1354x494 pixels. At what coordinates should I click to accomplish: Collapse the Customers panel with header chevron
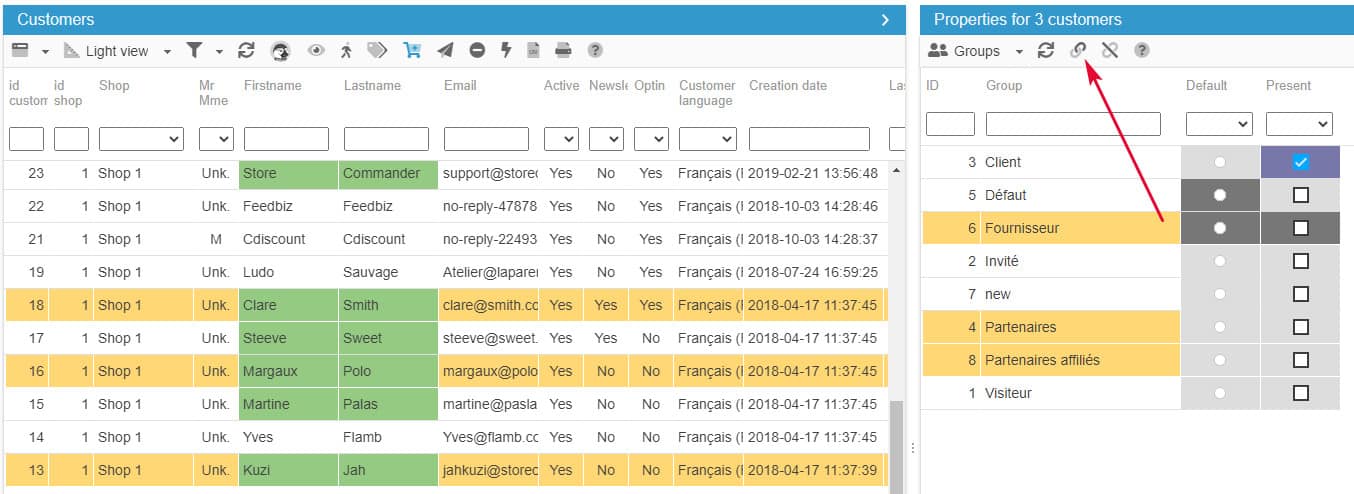(x=885, y=19)
